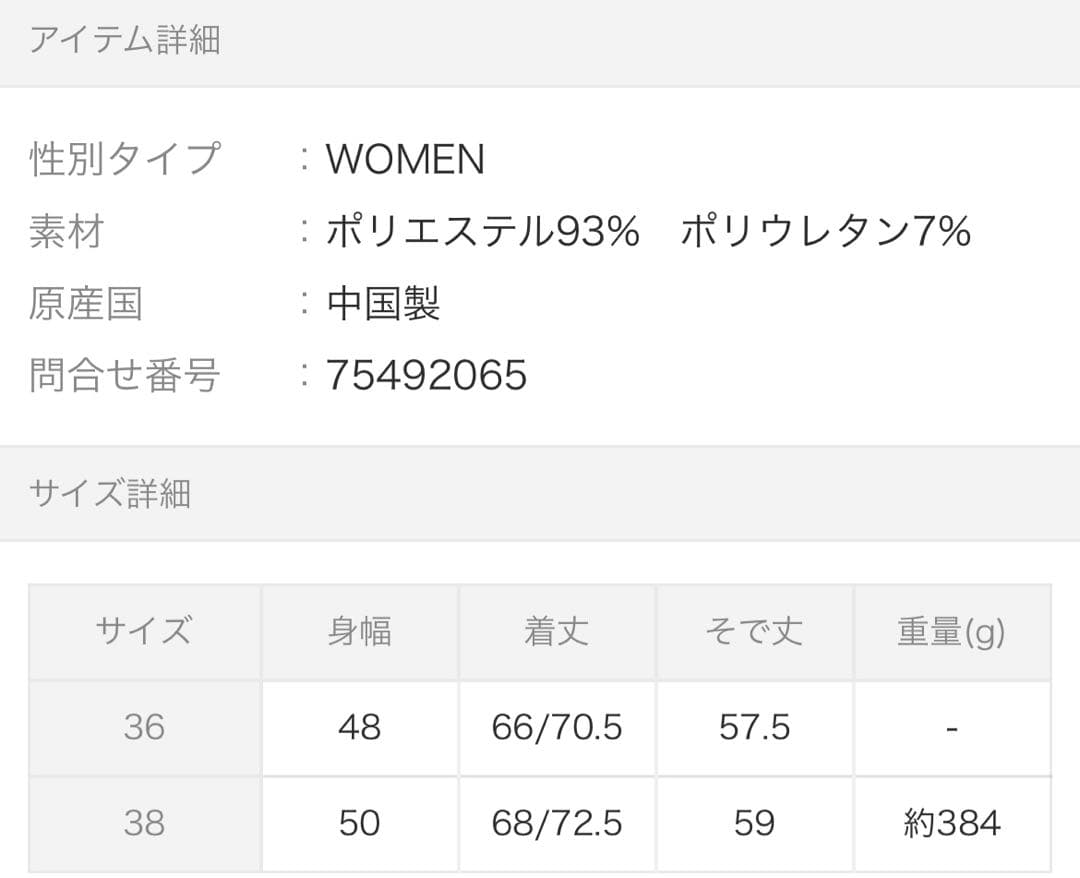Tap the 重量(g) column header

(951, 632)
